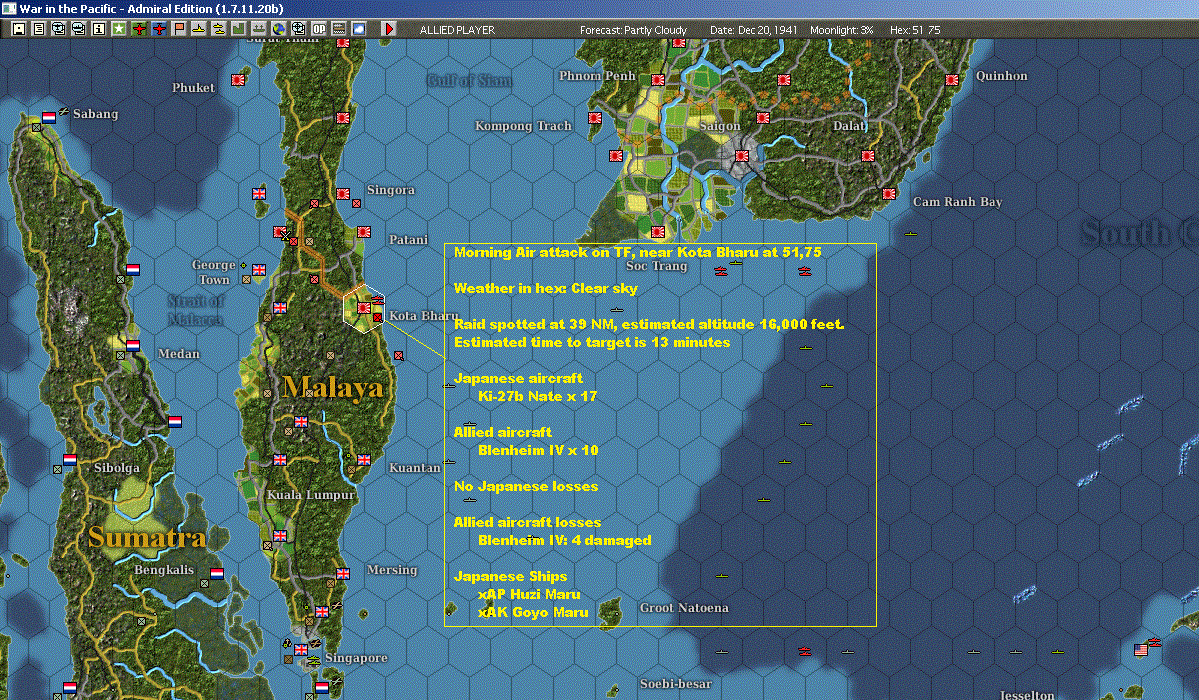
Task: Click the orange flag bases icon
Action: (179, 29)
